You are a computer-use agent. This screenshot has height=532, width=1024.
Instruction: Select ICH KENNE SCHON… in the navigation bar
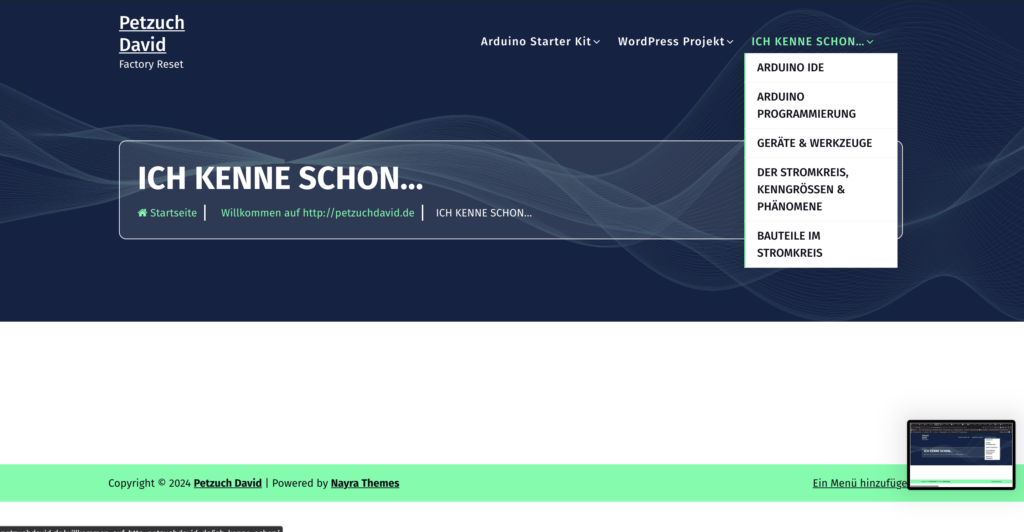tap(807, 42)
